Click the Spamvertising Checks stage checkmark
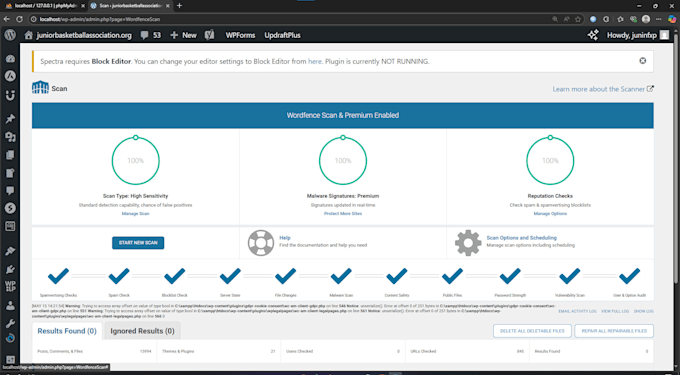 click(x=59, y=276)
